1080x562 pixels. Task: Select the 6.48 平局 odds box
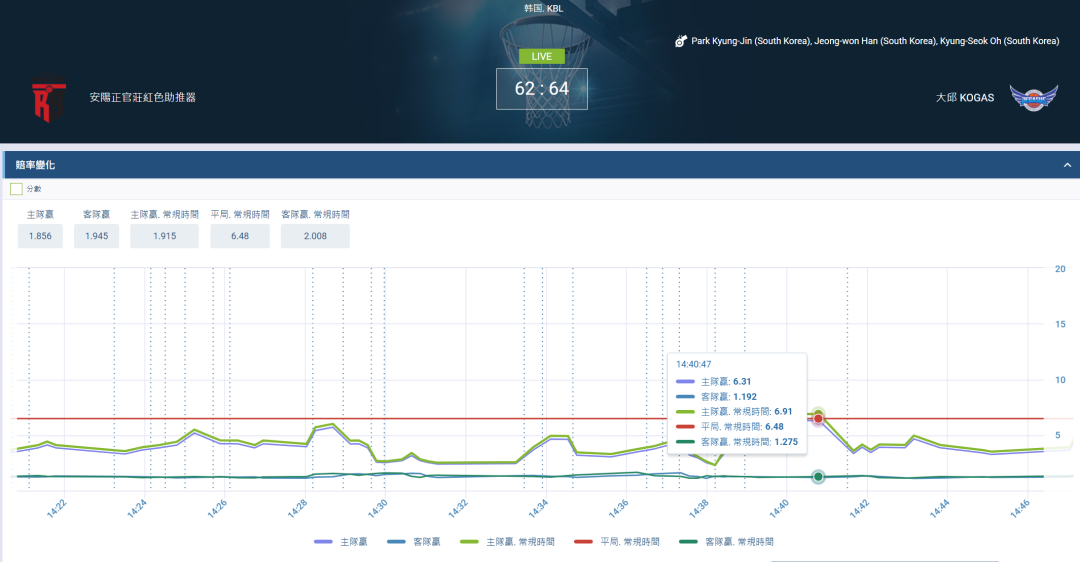click(240, 236)
